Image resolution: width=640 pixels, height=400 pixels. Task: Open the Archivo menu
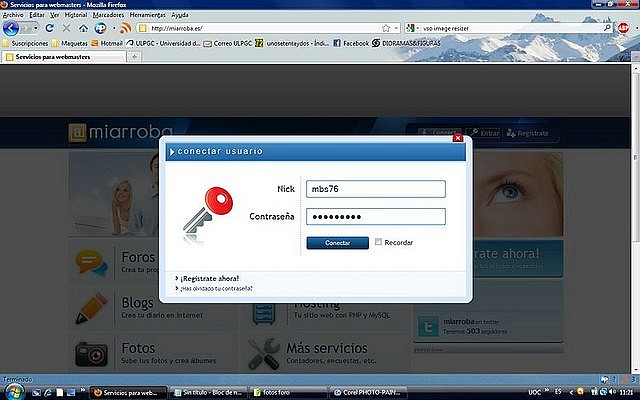(13, 15)
